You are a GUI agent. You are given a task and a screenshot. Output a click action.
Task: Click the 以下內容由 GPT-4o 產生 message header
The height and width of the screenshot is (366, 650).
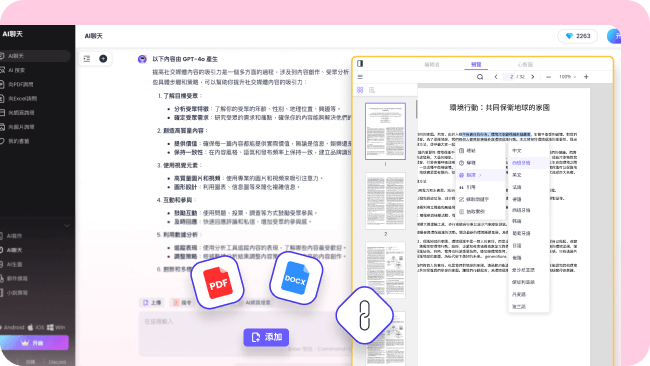click(x=185, y=59)
